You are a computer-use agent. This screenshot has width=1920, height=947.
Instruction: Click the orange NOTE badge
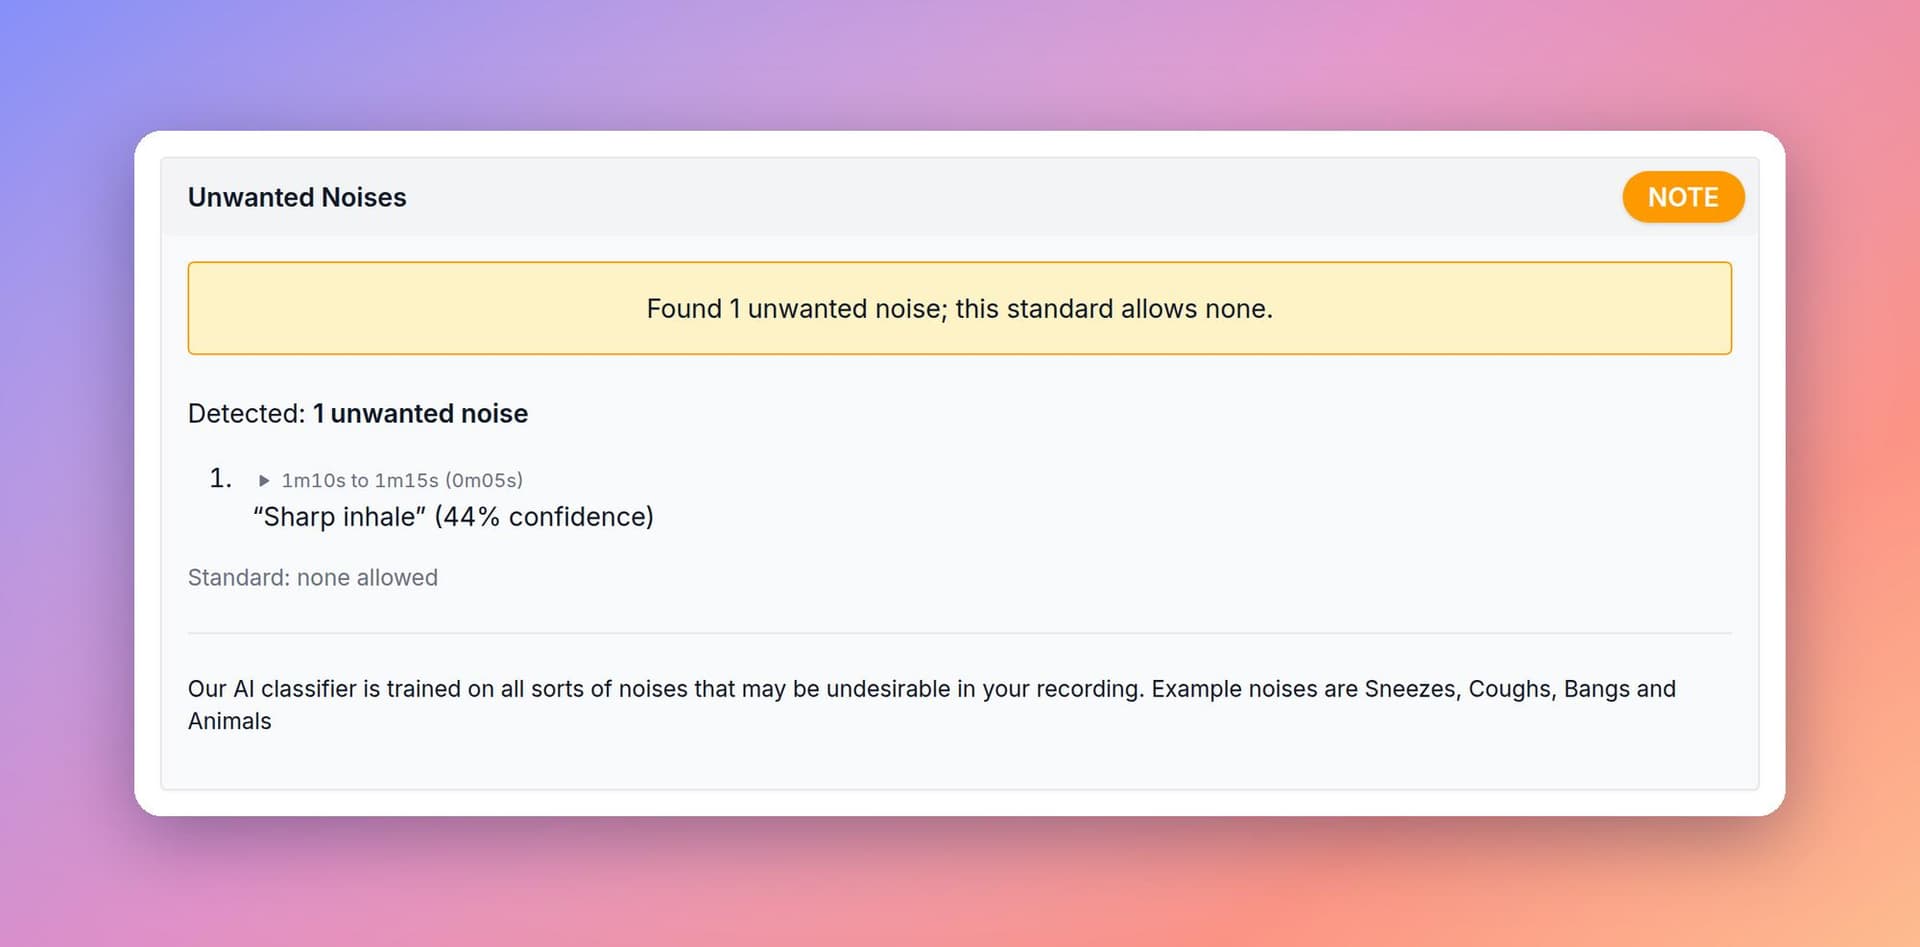pos(1683,197)
